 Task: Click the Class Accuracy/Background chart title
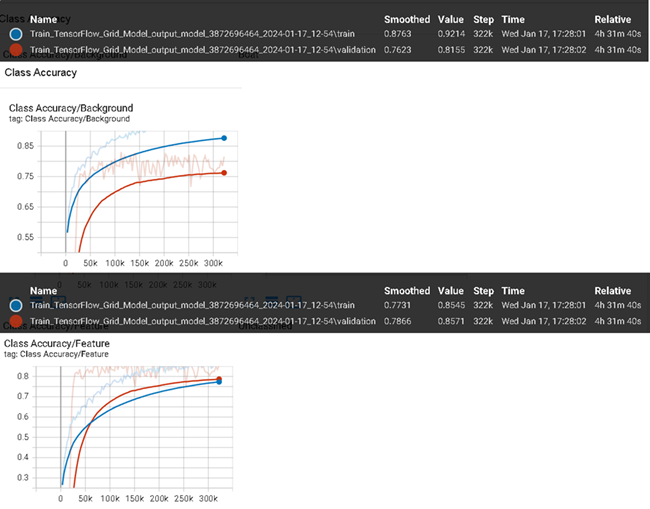coord(70,108)
